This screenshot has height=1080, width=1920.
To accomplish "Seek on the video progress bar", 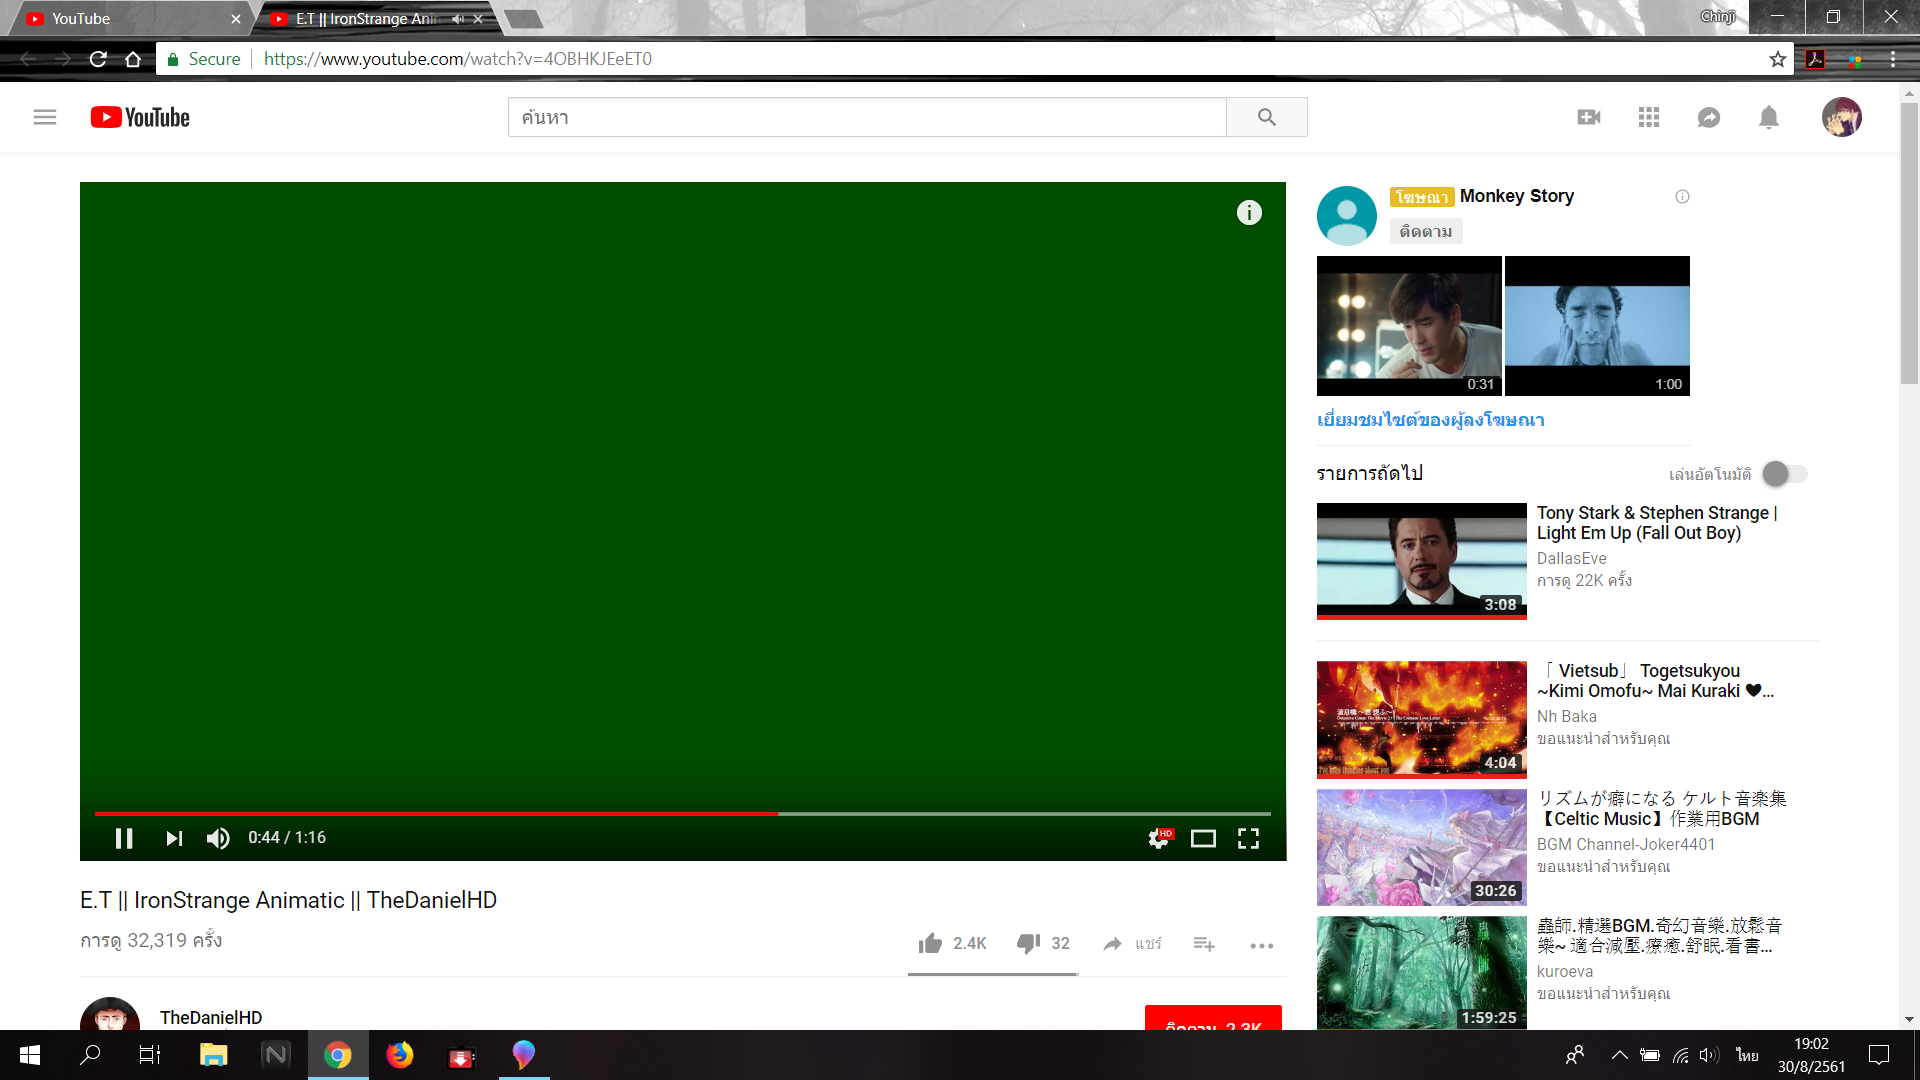I will [682, 814].
